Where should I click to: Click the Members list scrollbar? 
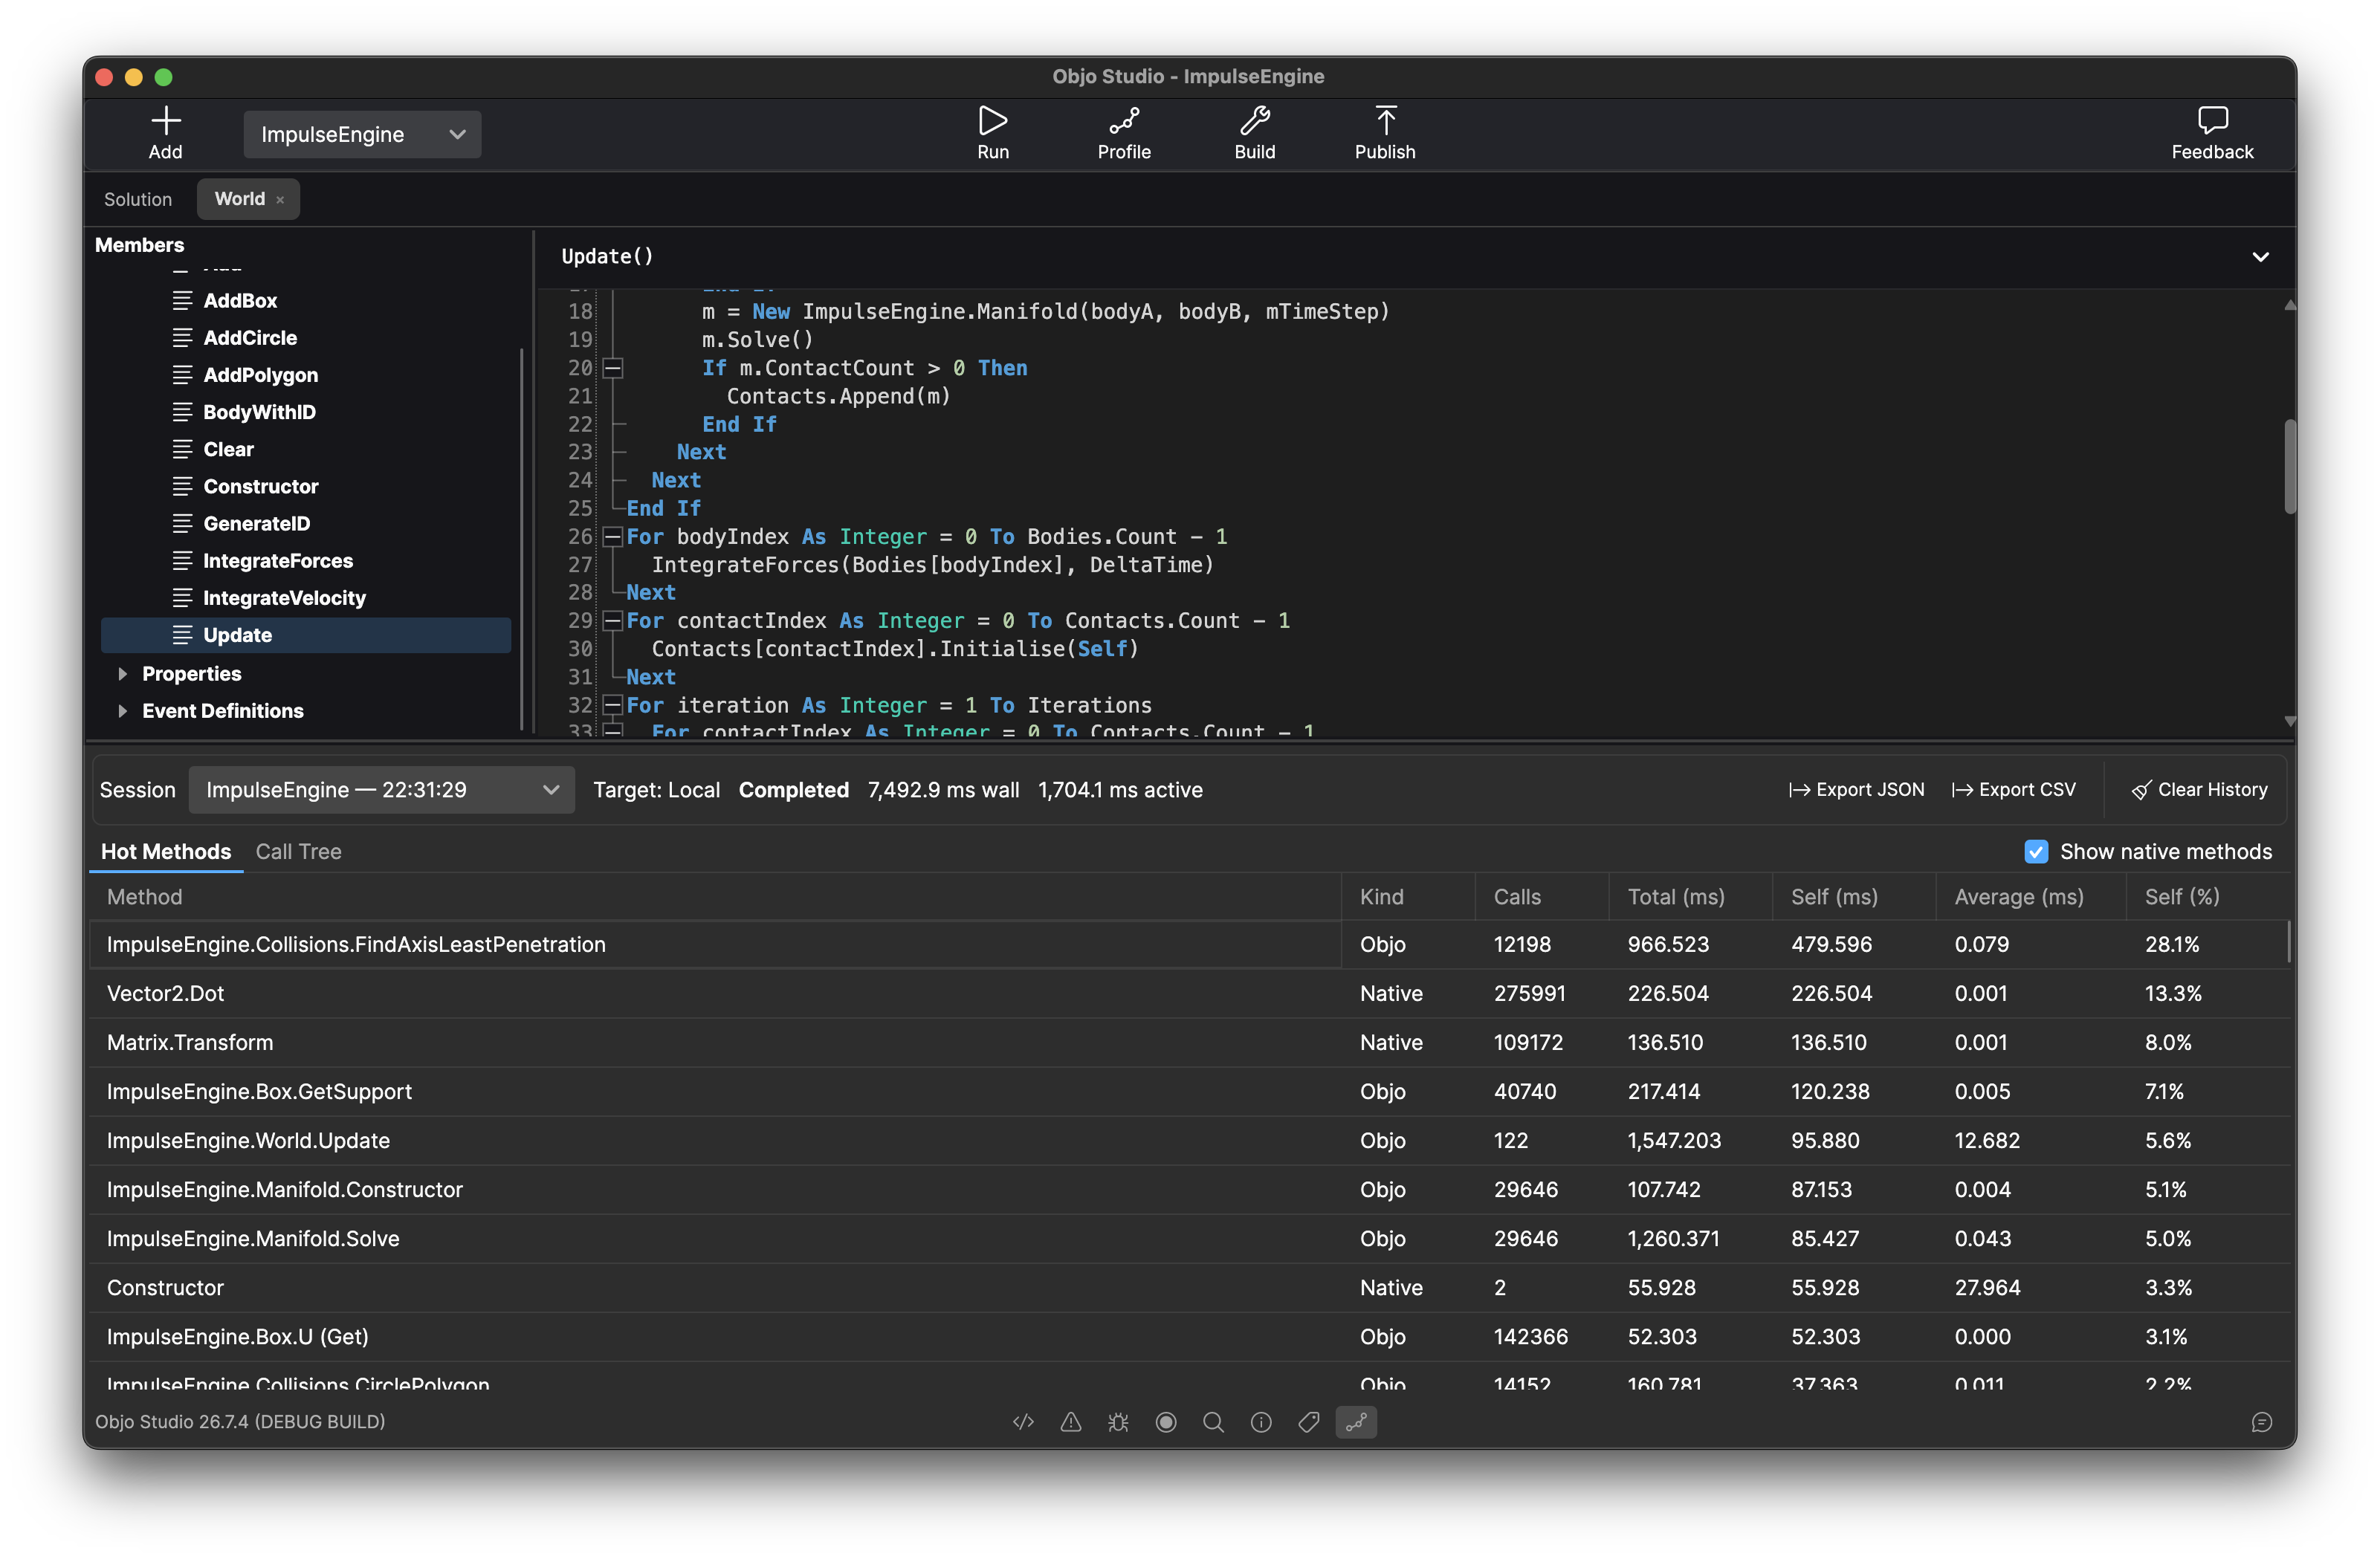(521, 538)
